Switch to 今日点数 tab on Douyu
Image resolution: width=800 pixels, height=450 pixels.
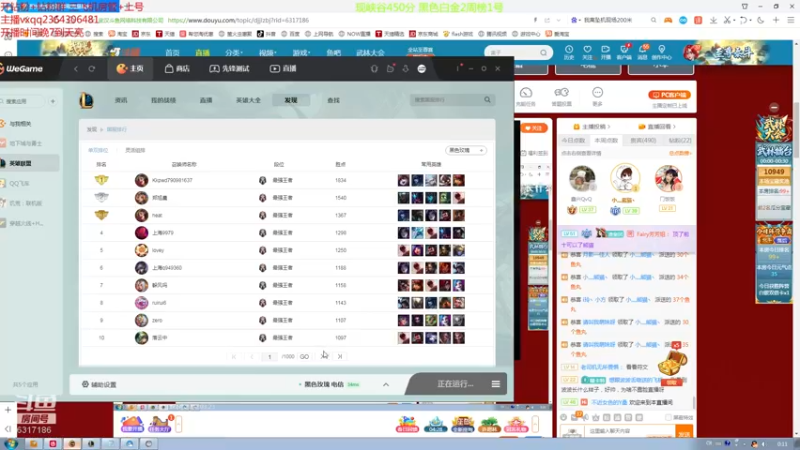point(573,140)
